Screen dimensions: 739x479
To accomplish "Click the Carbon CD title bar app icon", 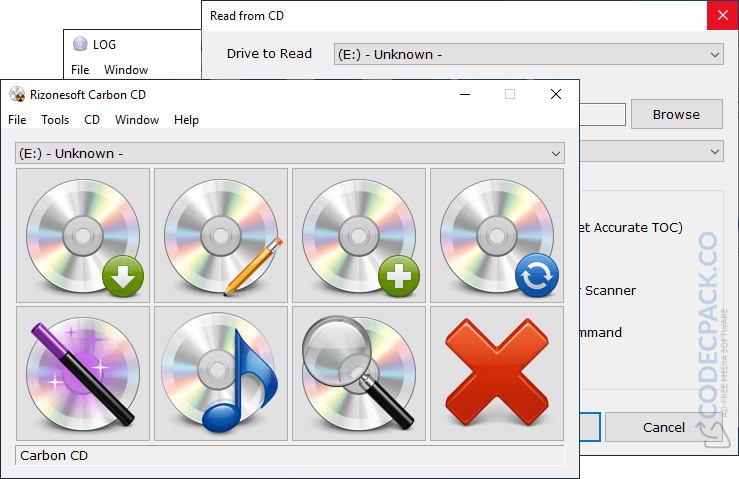I will (17, 94).
